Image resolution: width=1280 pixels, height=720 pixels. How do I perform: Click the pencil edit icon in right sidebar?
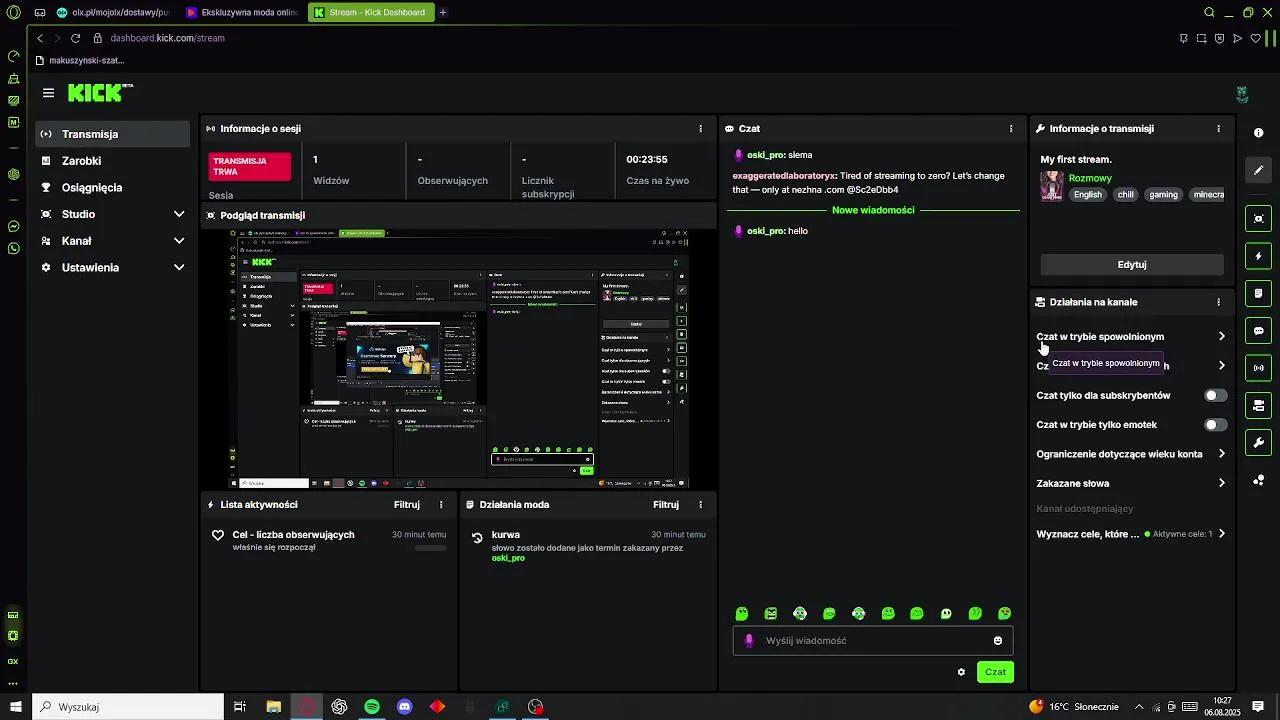click(x=1258, y=170)
